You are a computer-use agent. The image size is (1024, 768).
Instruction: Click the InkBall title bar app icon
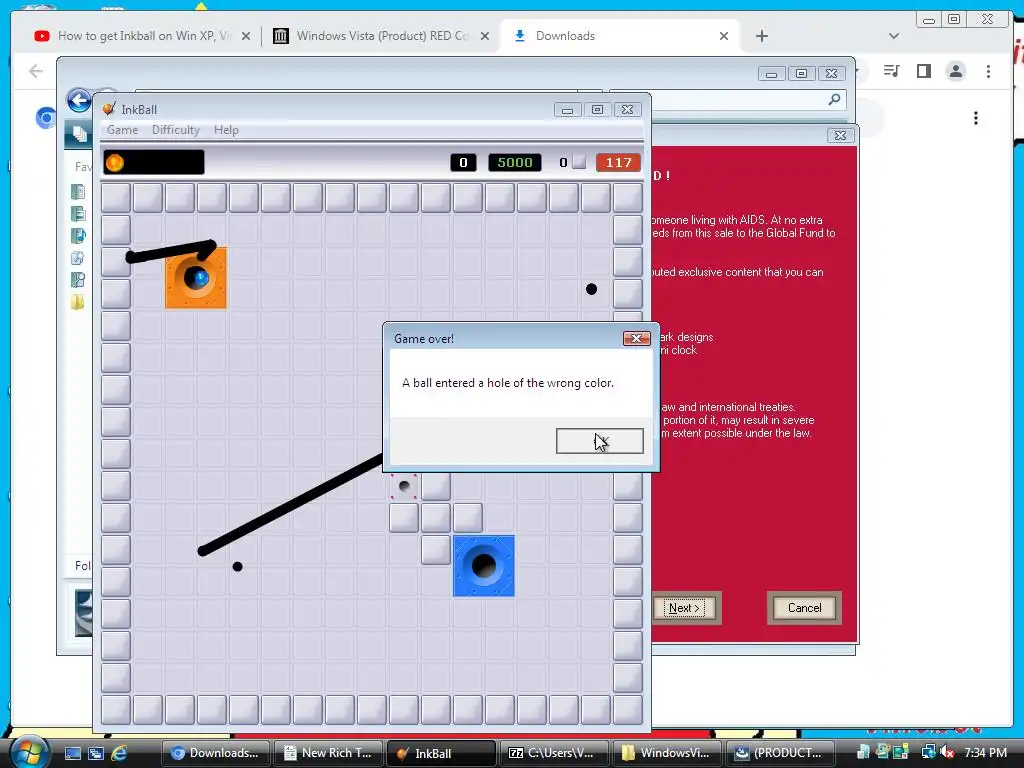point(109,109)
